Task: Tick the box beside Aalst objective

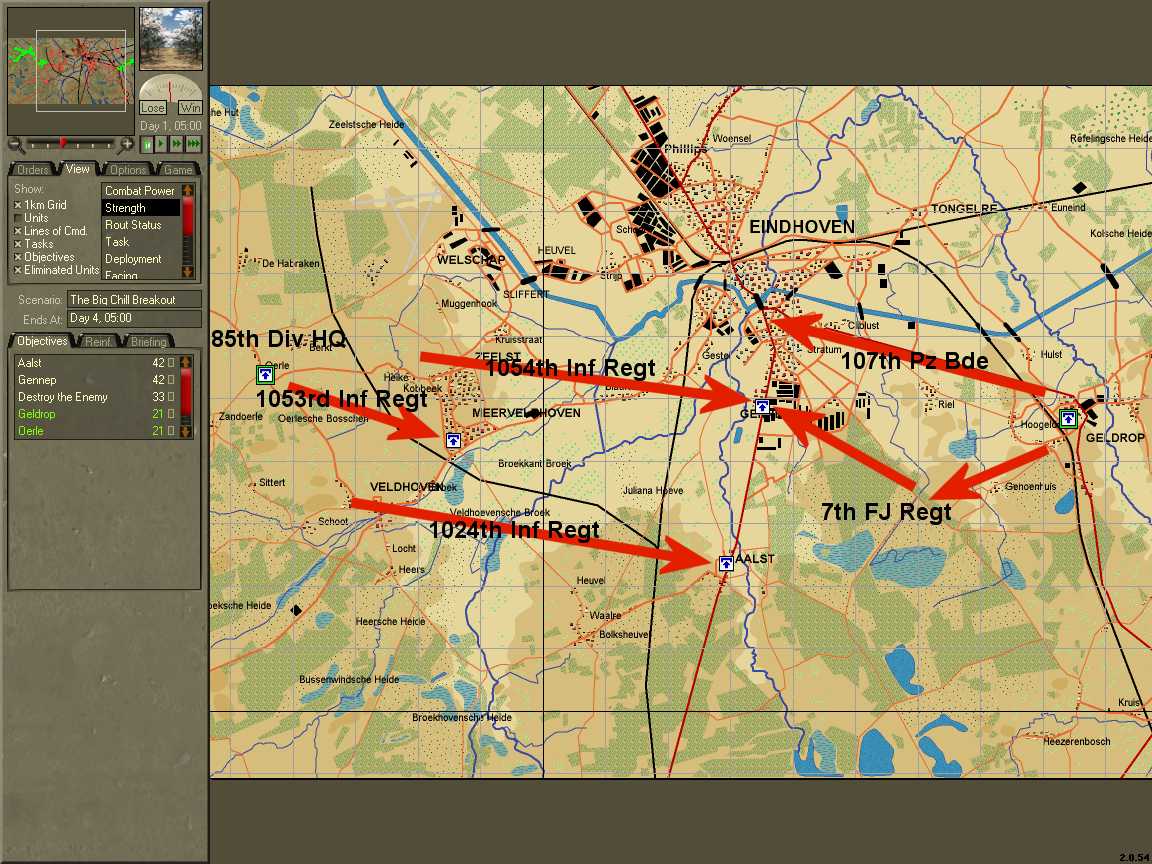Action: (171, 363)
